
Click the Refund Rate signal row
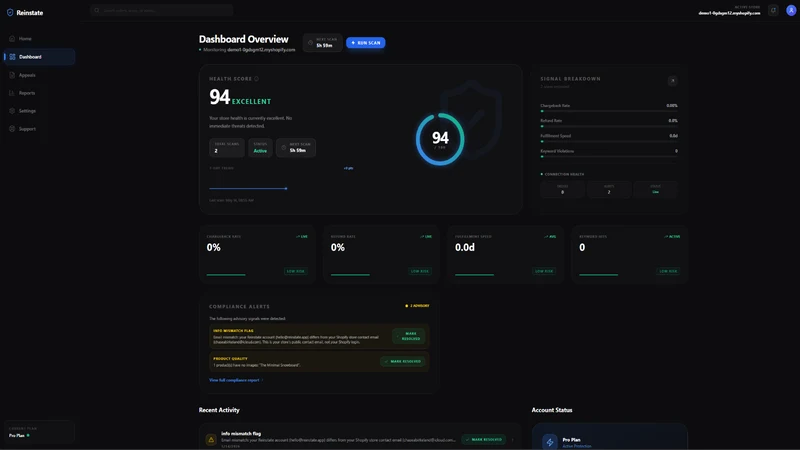pos(609,122)
